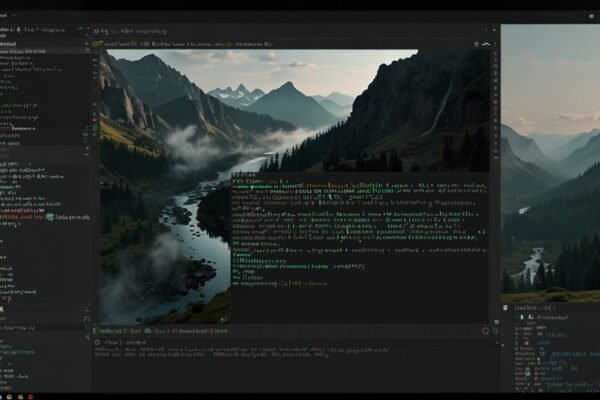Screen dimensions: 600x400
Task: Click the magnifier icon in the bottom panel header
Action: click(x=486, y=330)
